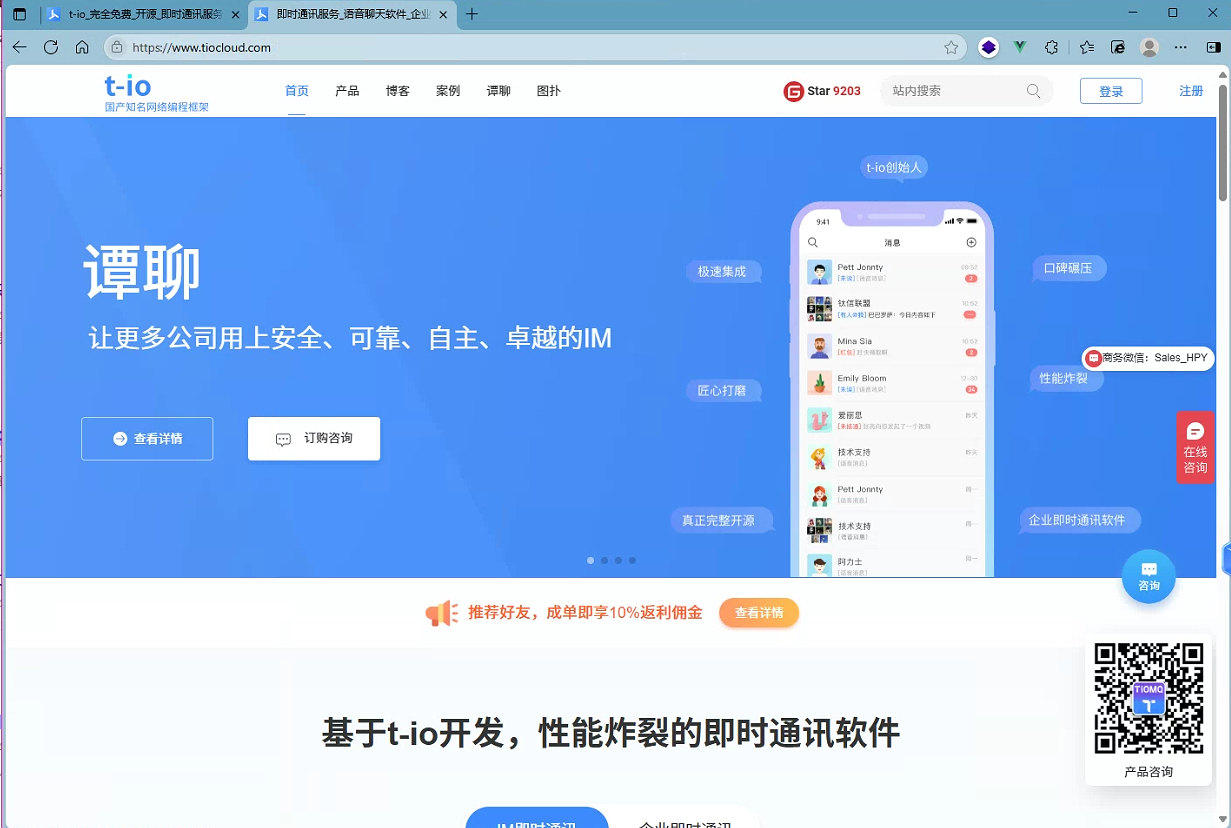
Task: Click the 极速集成 bubble label
Action: (722, 271)
